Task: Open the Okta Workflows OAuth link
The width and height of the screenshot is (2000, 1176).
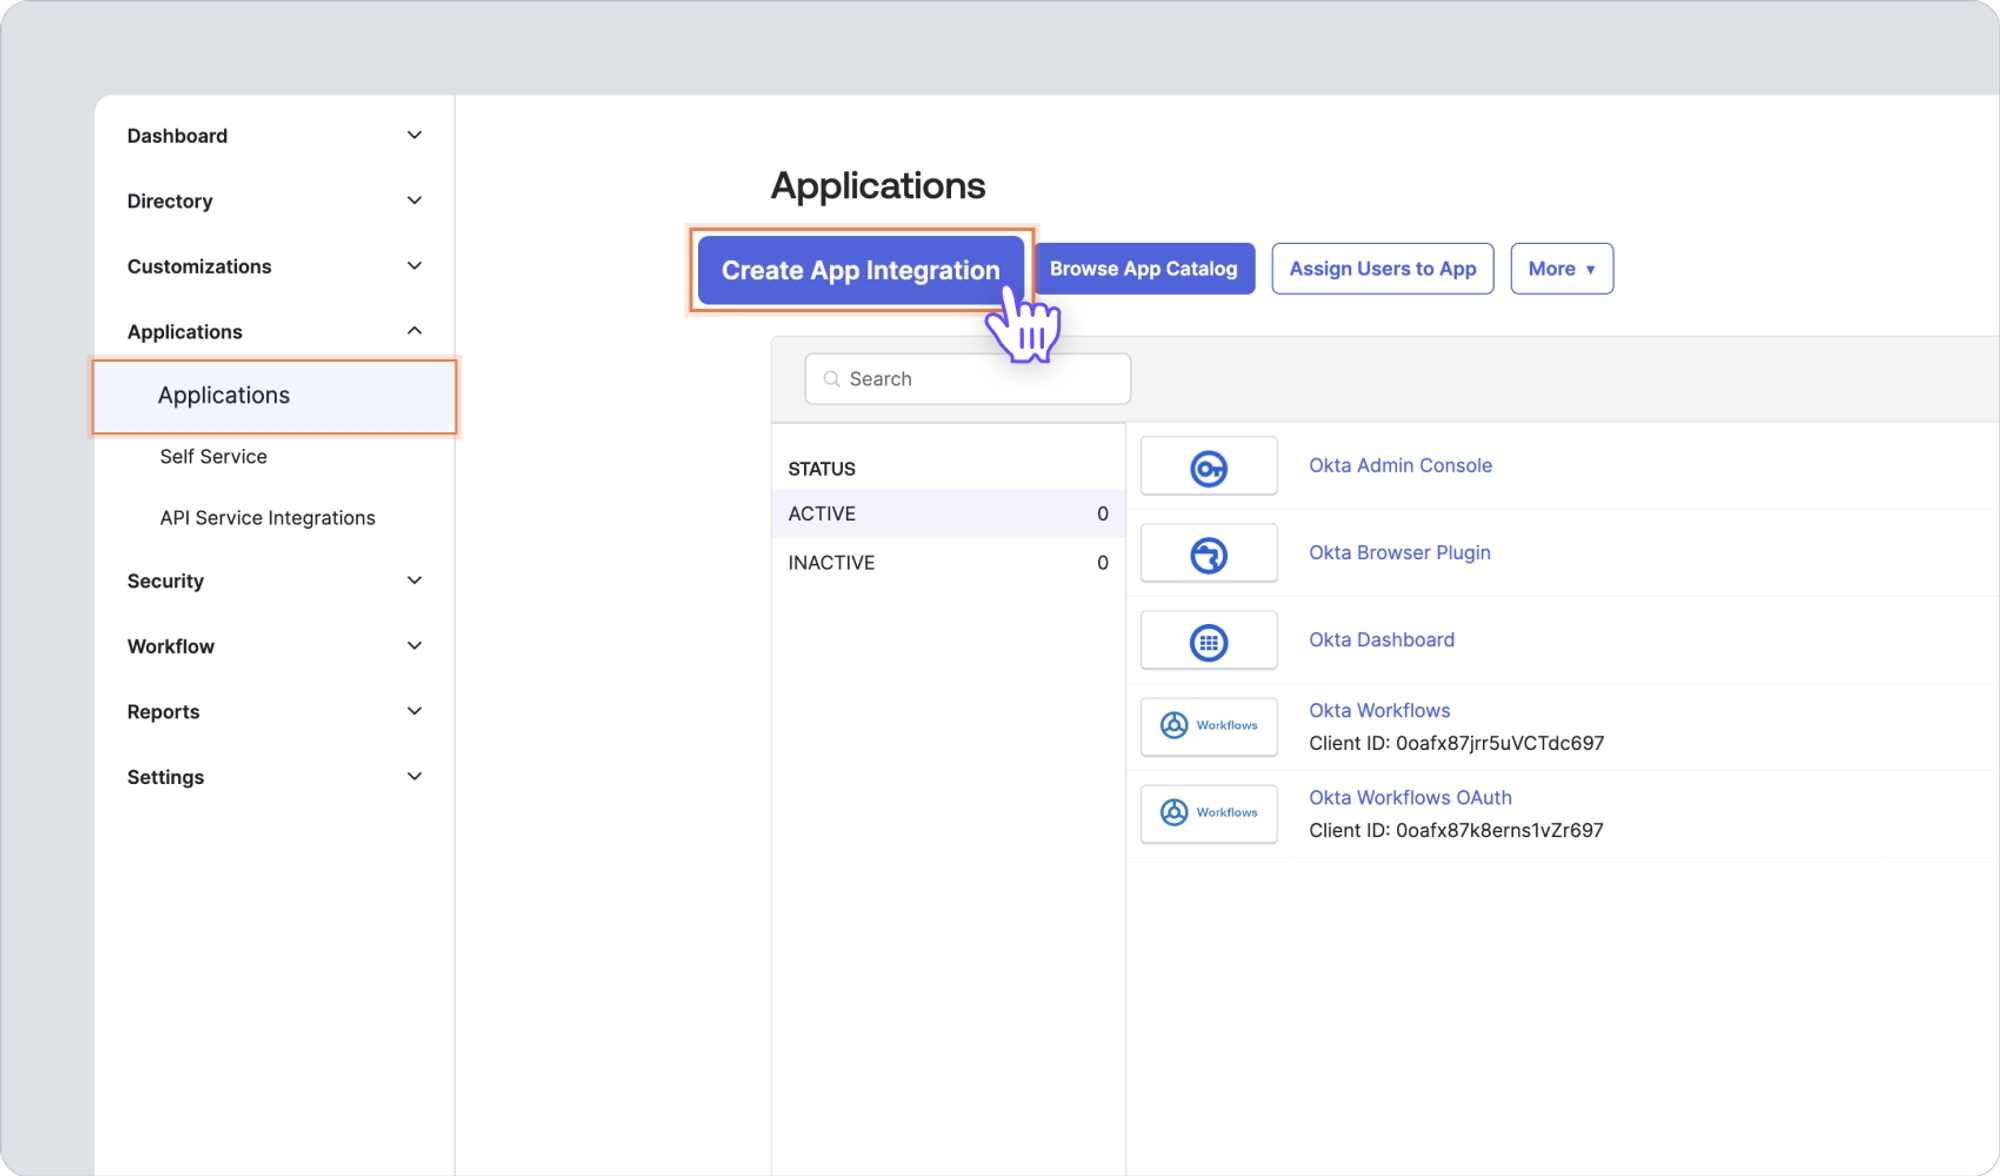Action: coord(1410,798)
